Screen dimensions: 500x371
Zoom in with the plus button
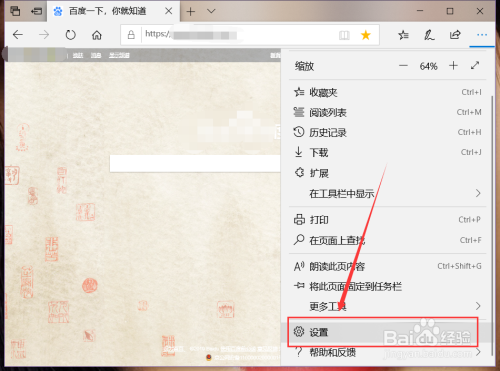453,66
